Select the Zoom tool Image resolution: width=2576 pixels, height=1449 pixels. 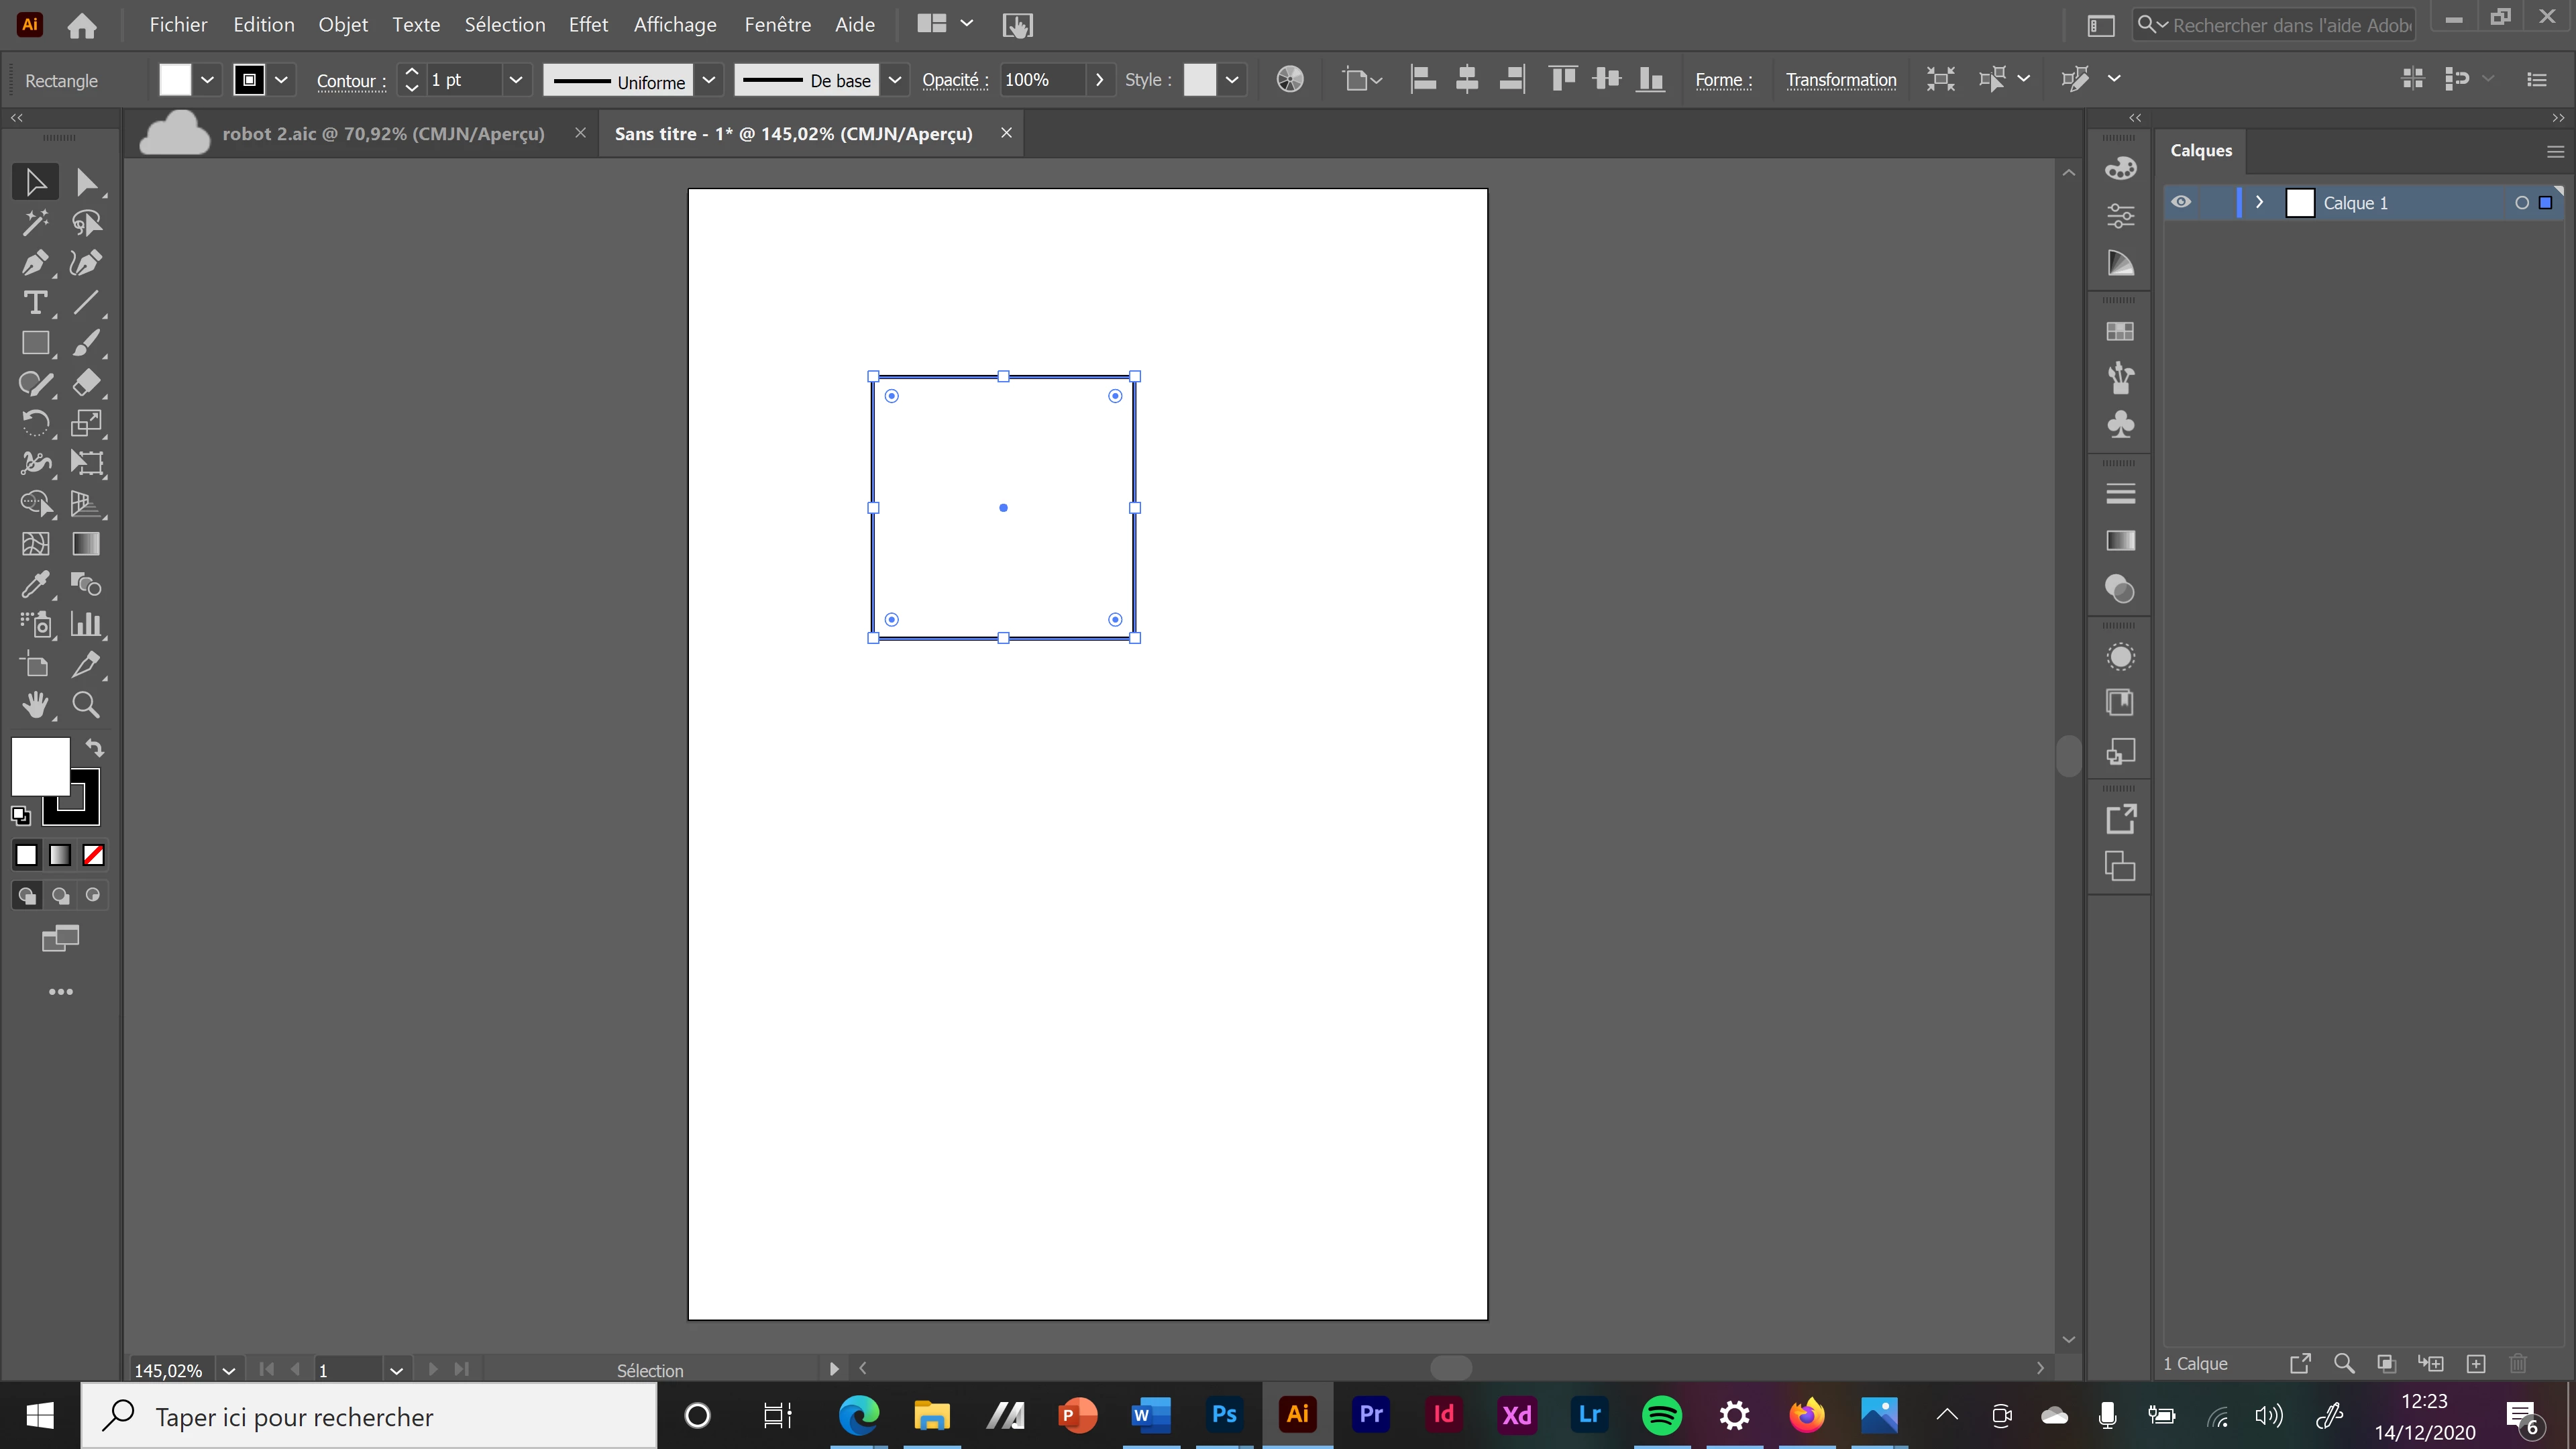coord(86,705)
